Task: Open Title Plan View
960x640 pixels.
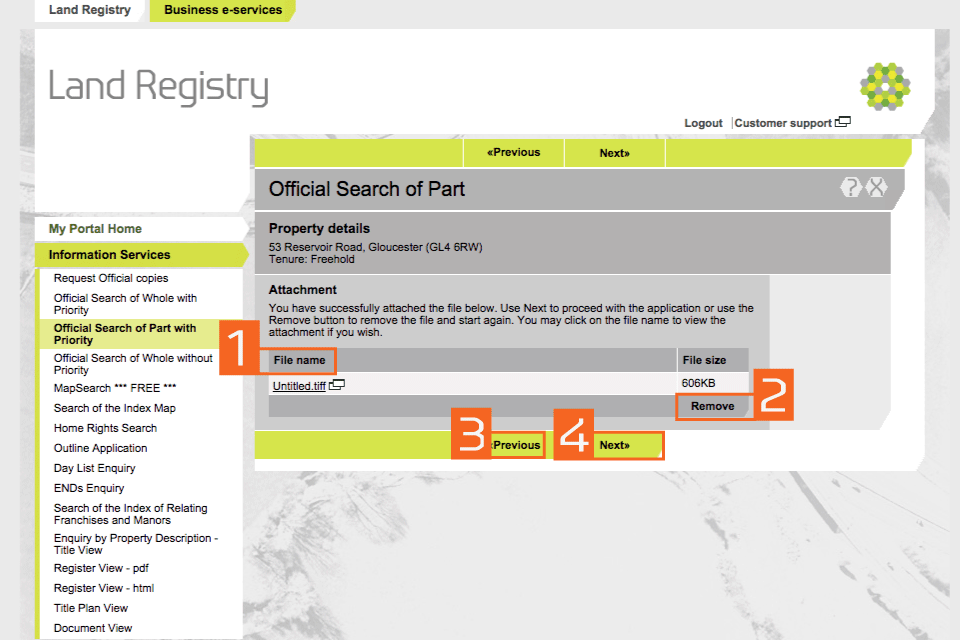Action: click(91, 608)
